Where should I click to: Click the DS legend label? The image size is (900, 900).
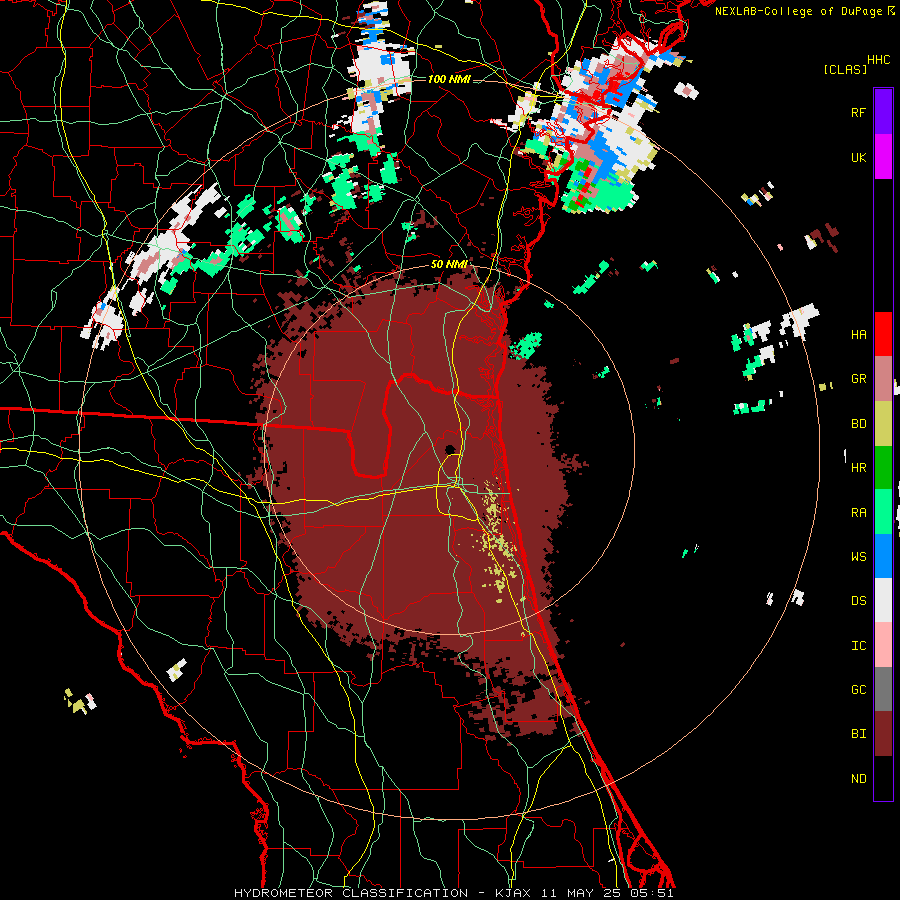pos(858,601)
